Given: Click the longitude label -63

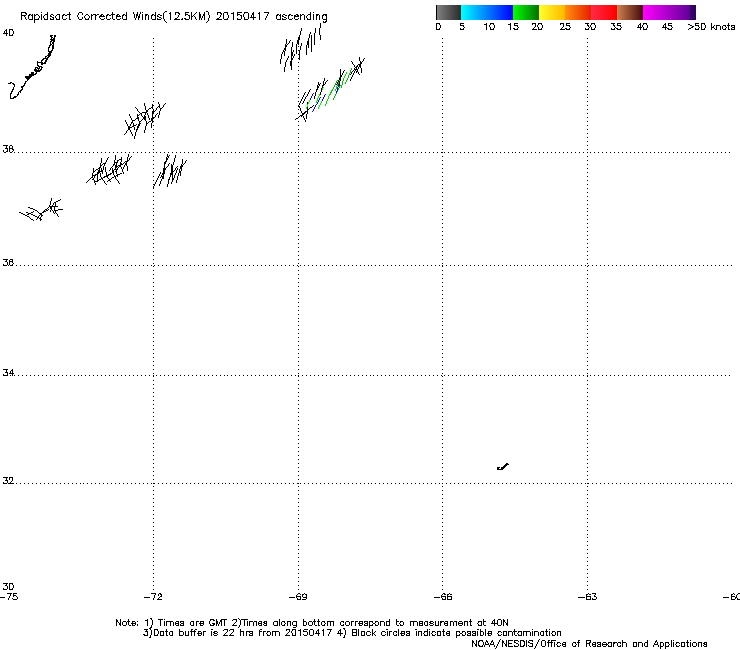Looking at the screenshot, I should [x=587, y=597].
